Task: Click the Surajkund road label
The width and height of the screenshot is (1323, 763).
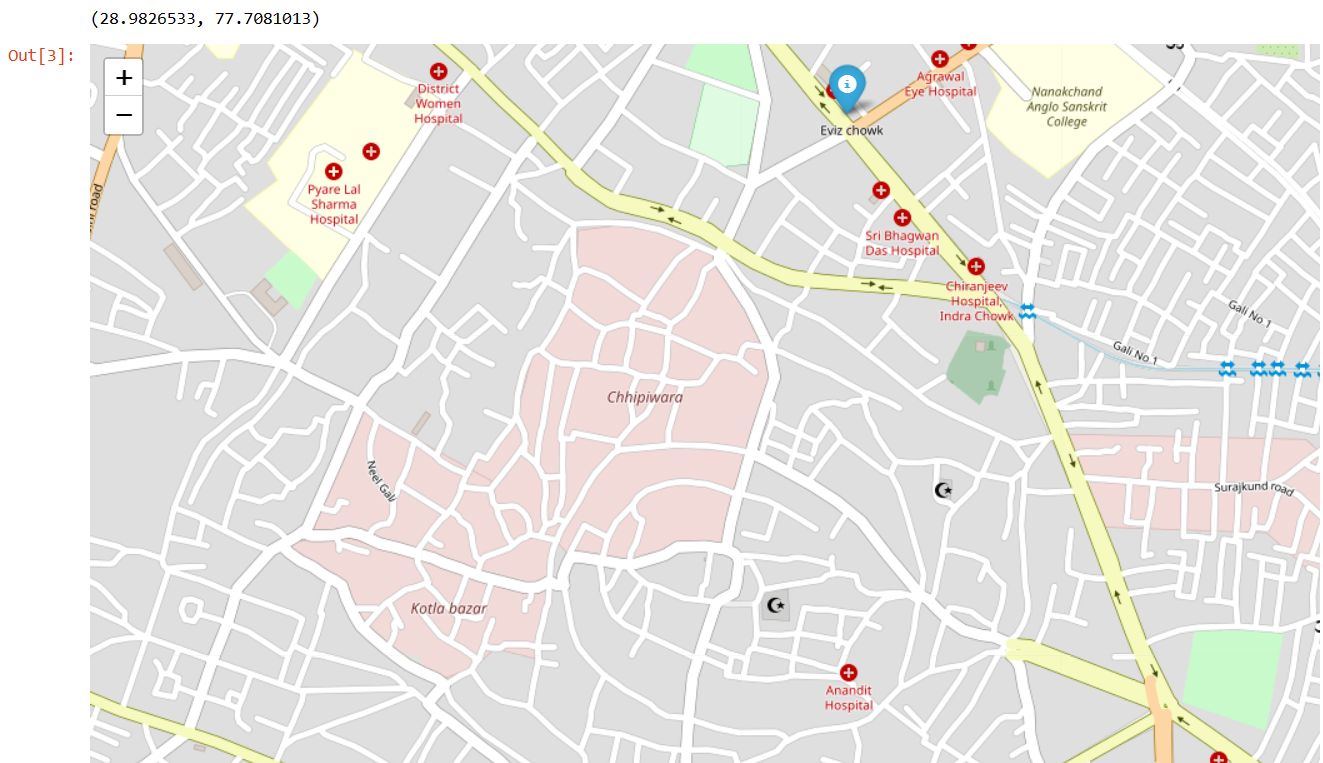Action: [1254, 487]
